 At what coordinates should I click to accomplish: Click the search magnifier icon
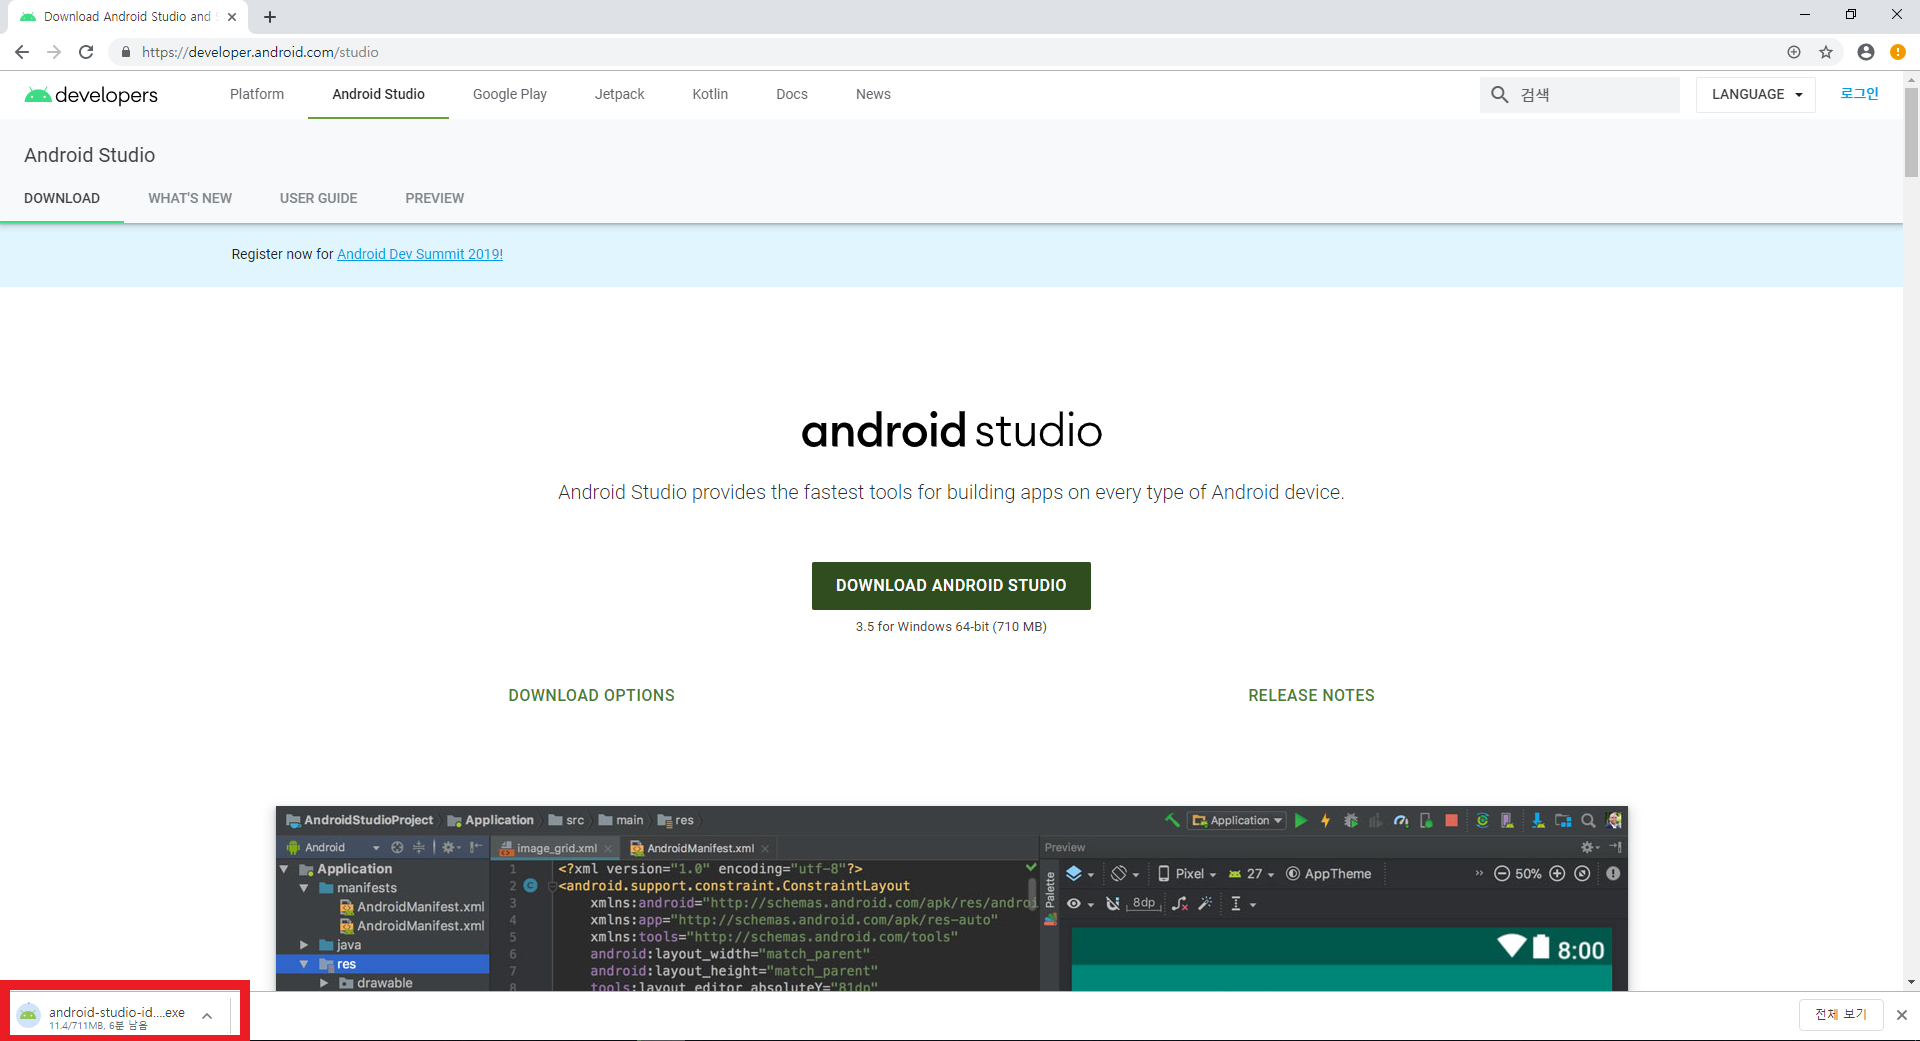click(x=1499, y=94)
